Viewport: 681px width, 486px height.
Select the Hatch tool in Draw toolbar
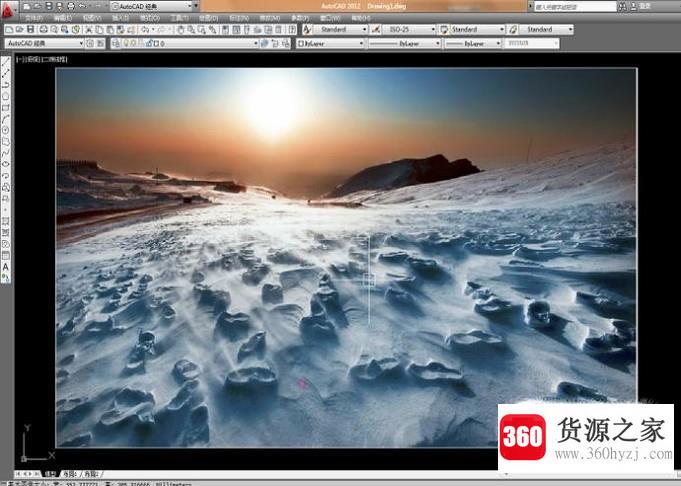[6, 221]
